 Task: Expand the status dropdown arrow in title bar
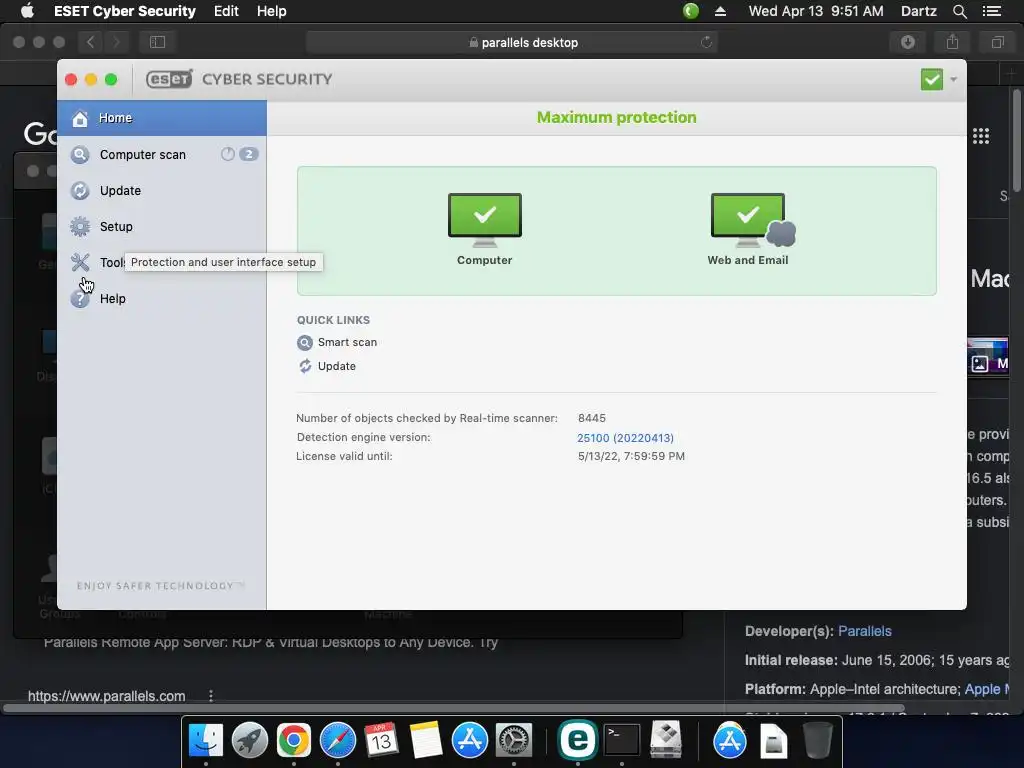(953, 80)
